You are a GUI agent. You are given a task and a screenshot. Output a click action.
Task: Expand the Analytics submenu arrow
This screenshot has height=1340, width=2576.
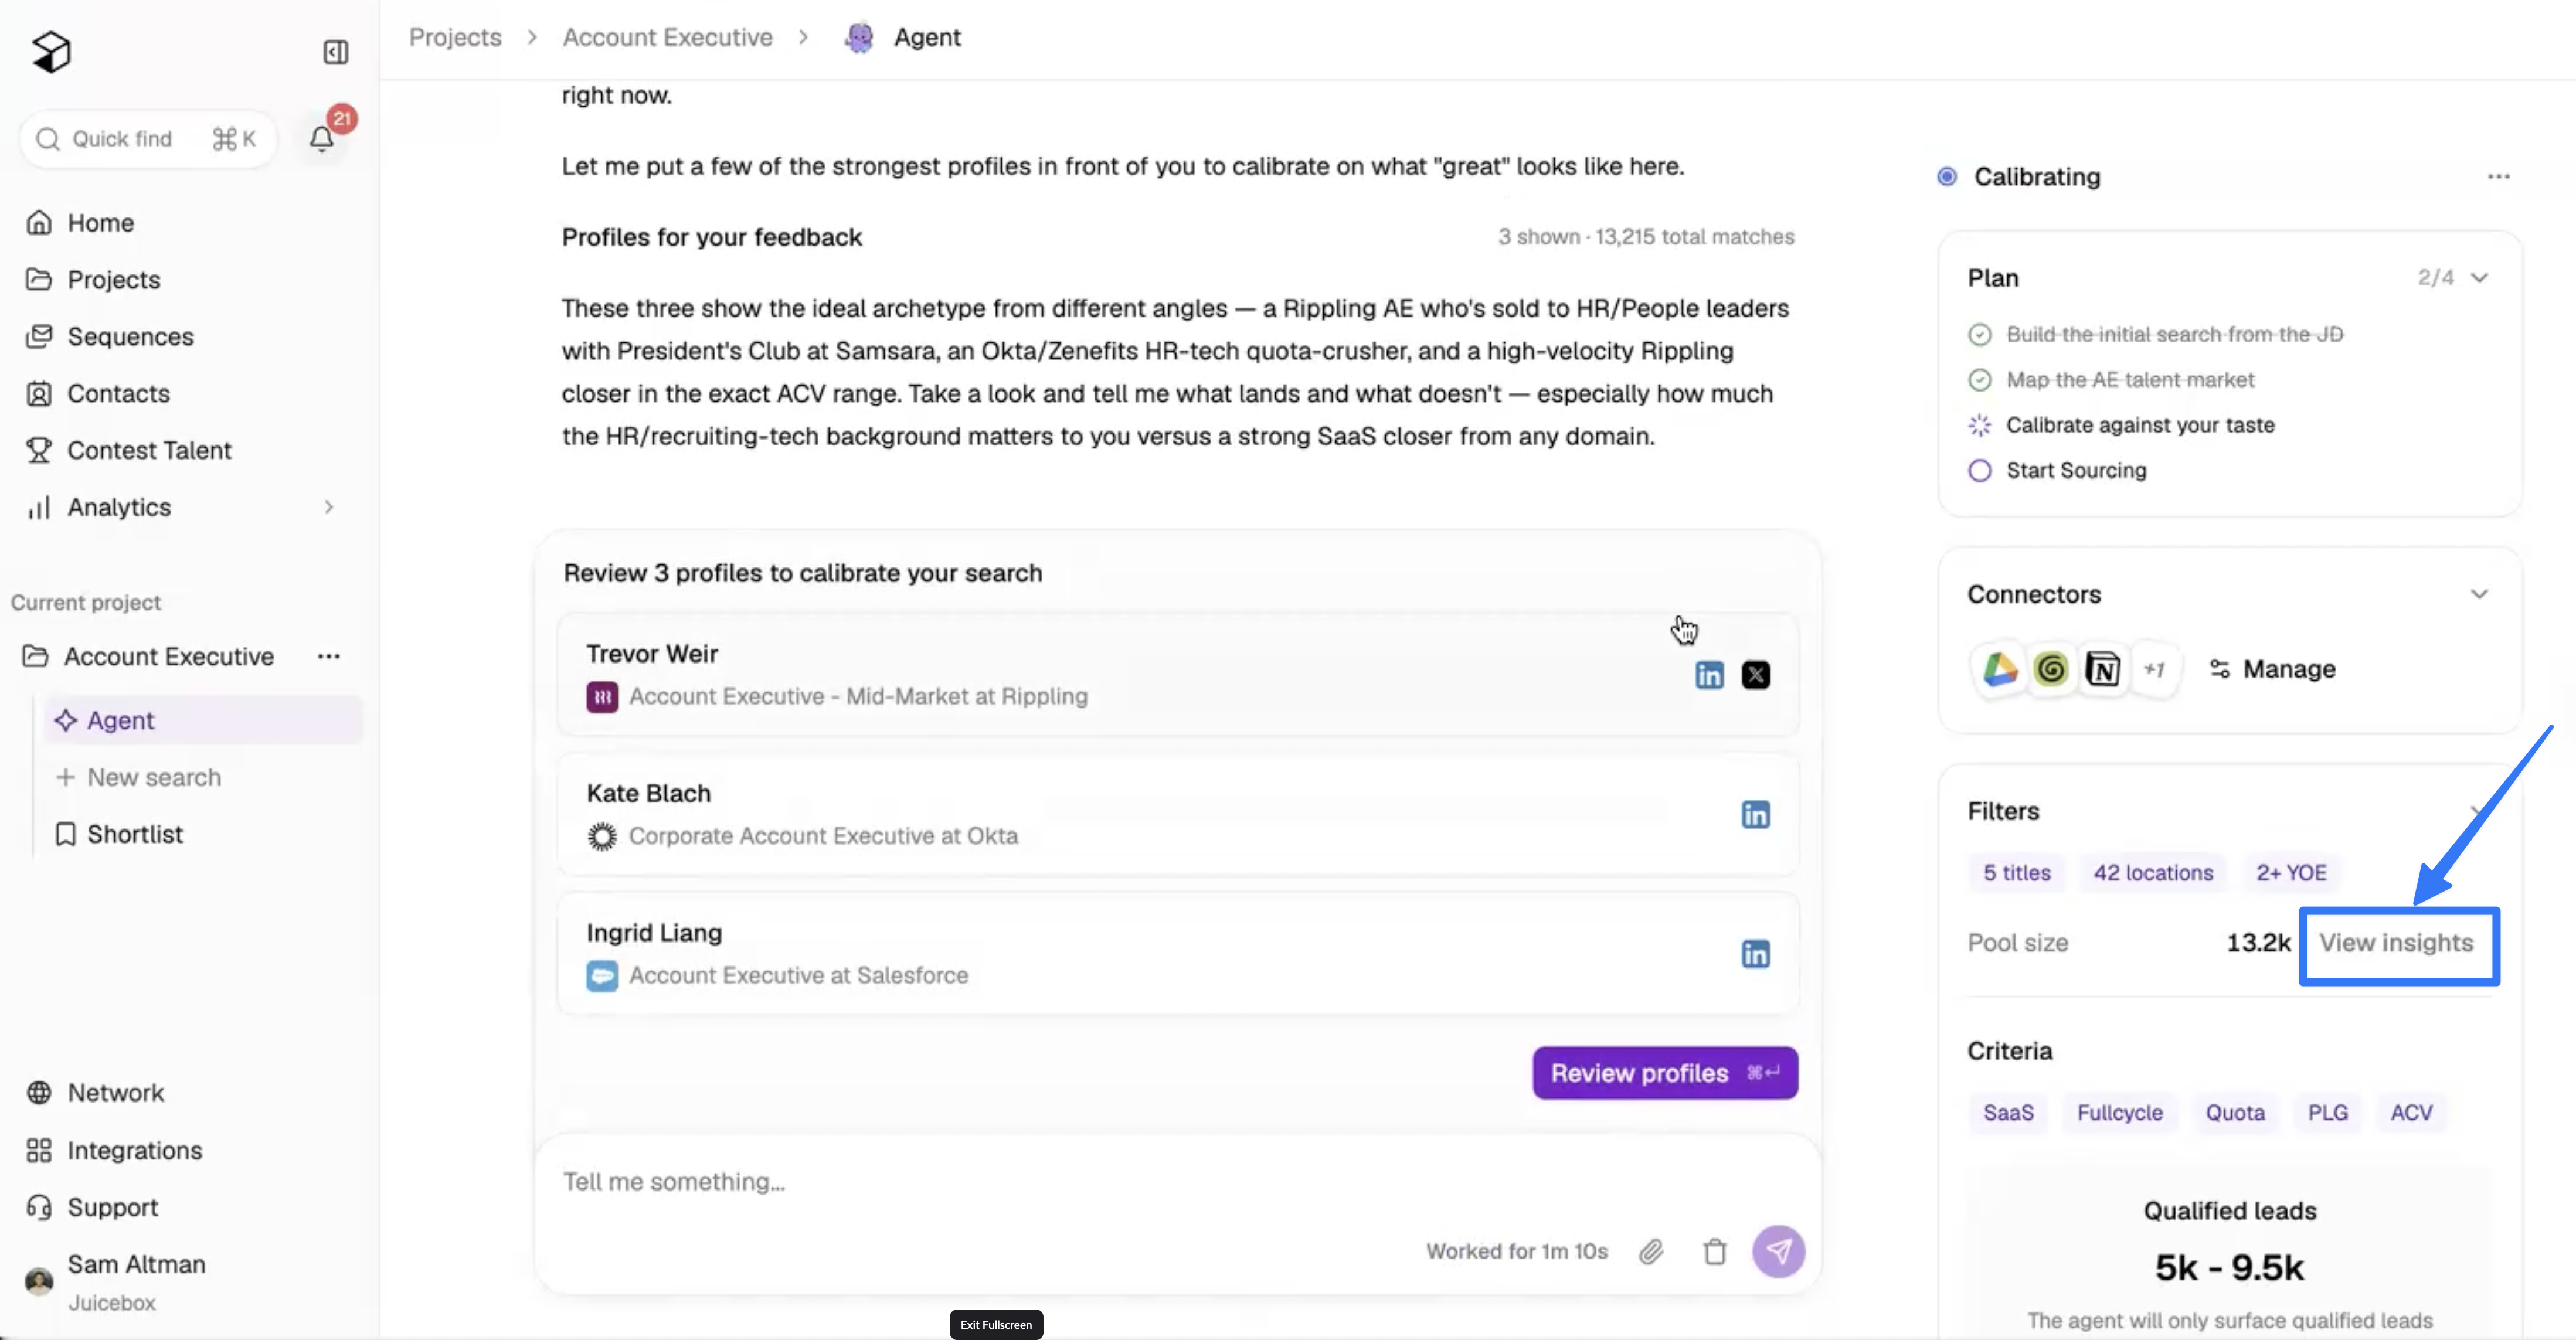328,507
